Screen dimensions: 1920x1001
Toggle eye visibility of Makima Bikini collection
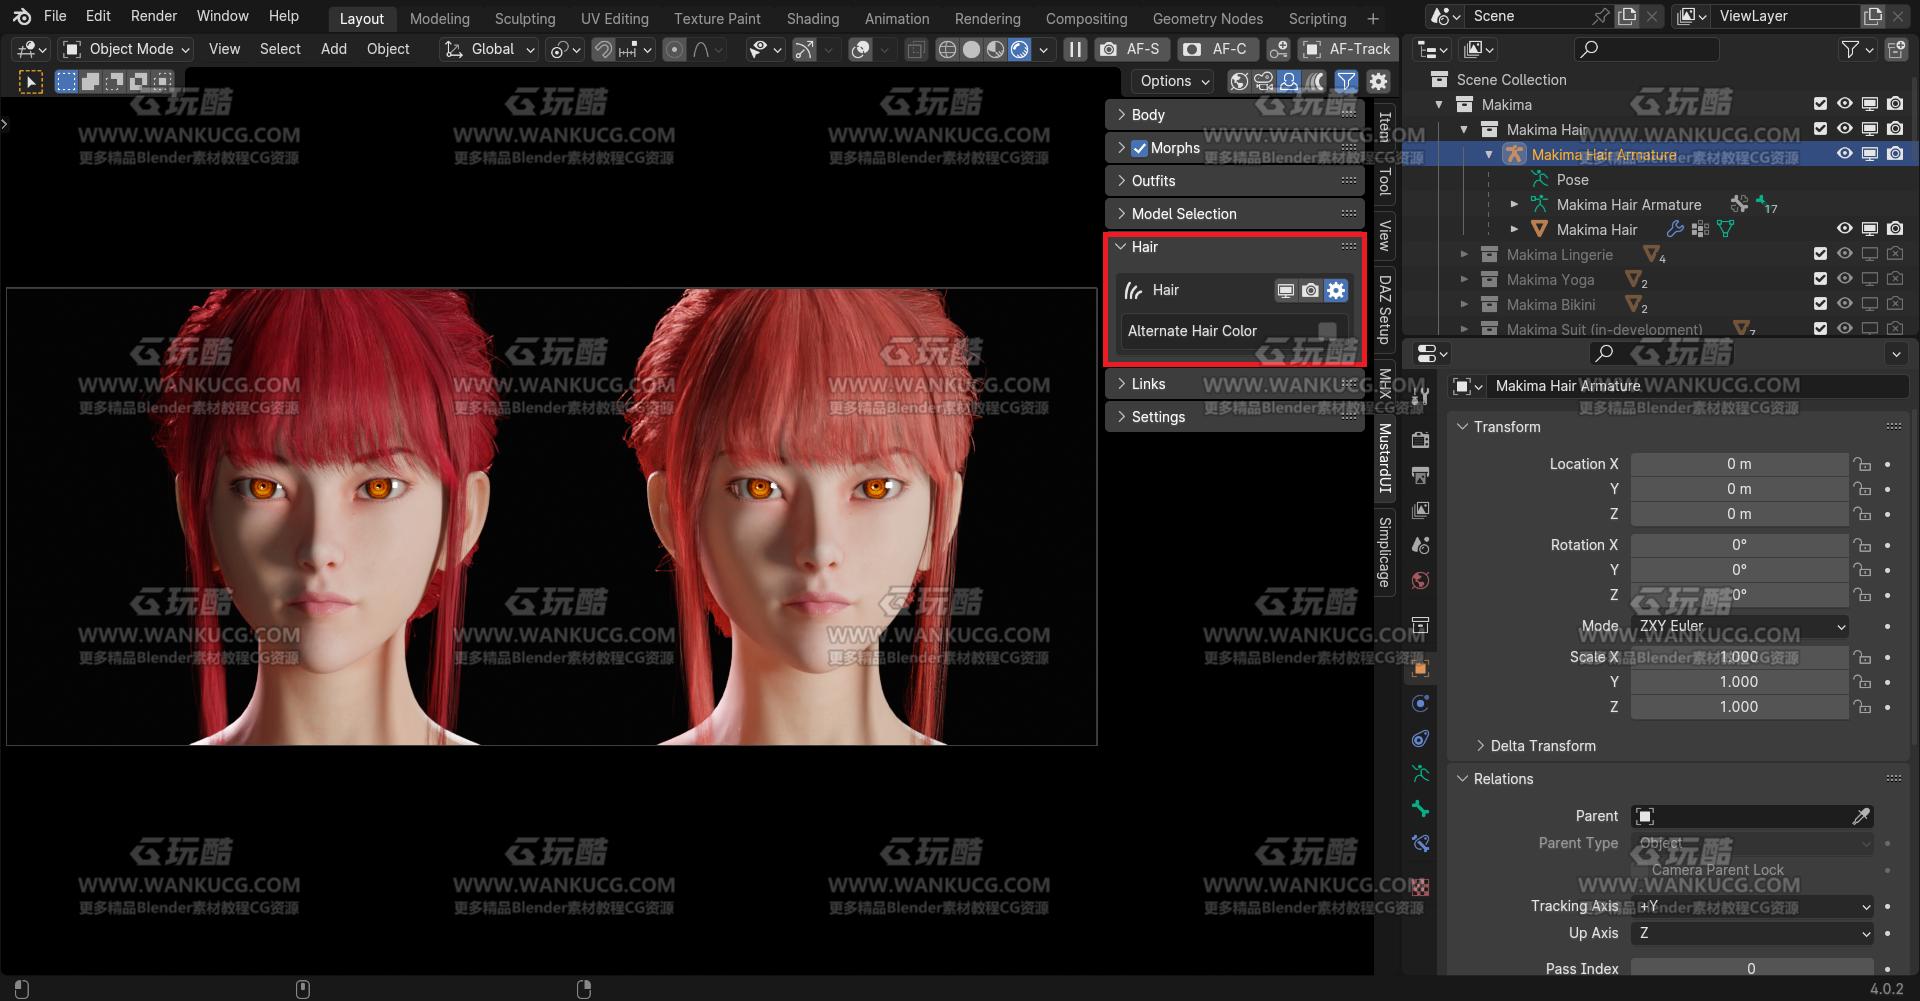pos(1845,304)
